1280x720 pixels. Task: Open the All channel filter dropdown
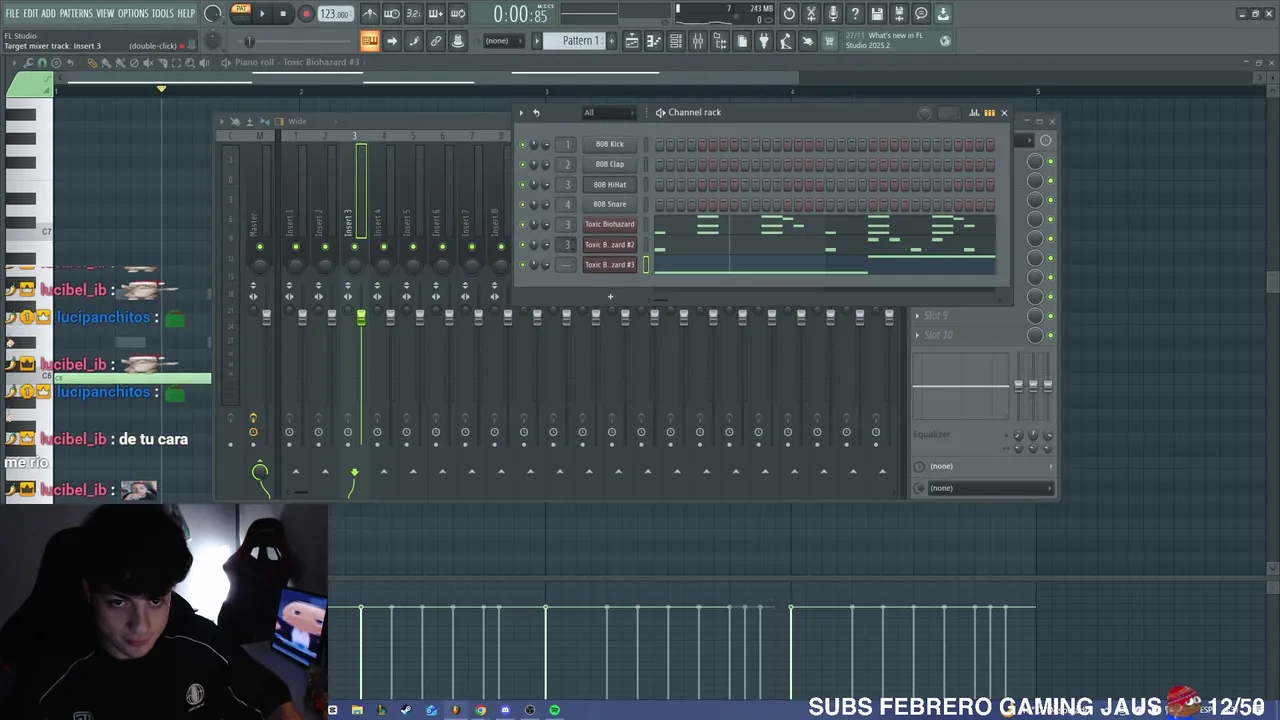click(x=608, y=113)
